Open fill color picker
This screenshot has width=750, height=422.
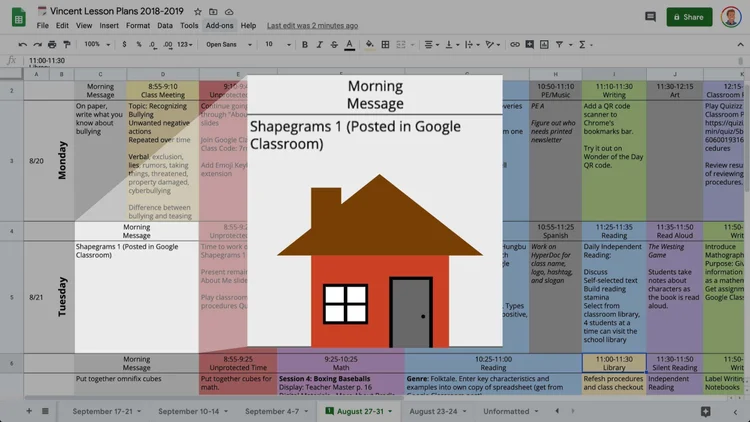[x=369, y=44]
